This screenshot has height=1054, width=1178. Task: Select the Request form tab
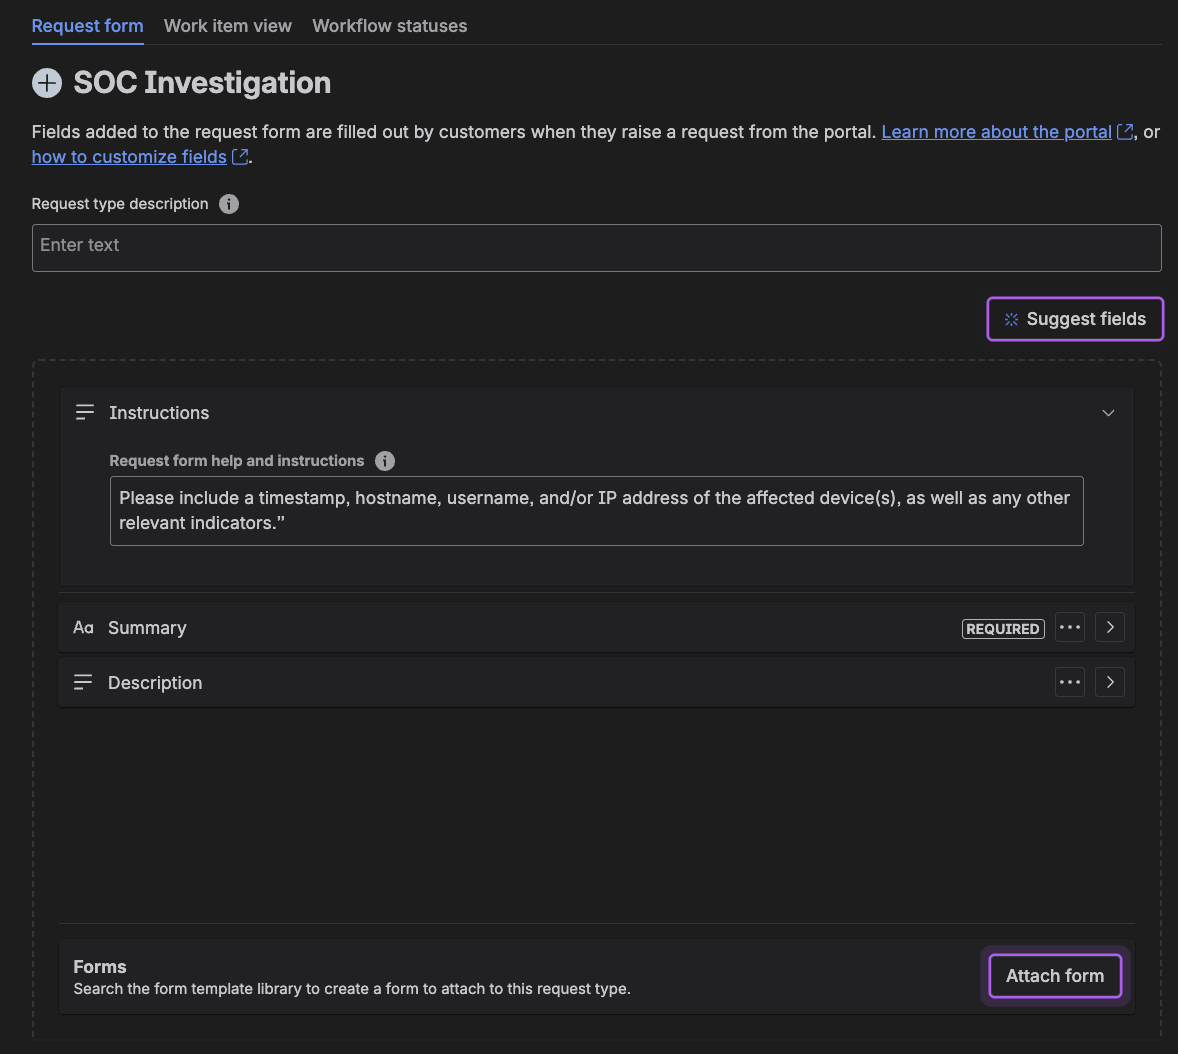click(87, 26)
